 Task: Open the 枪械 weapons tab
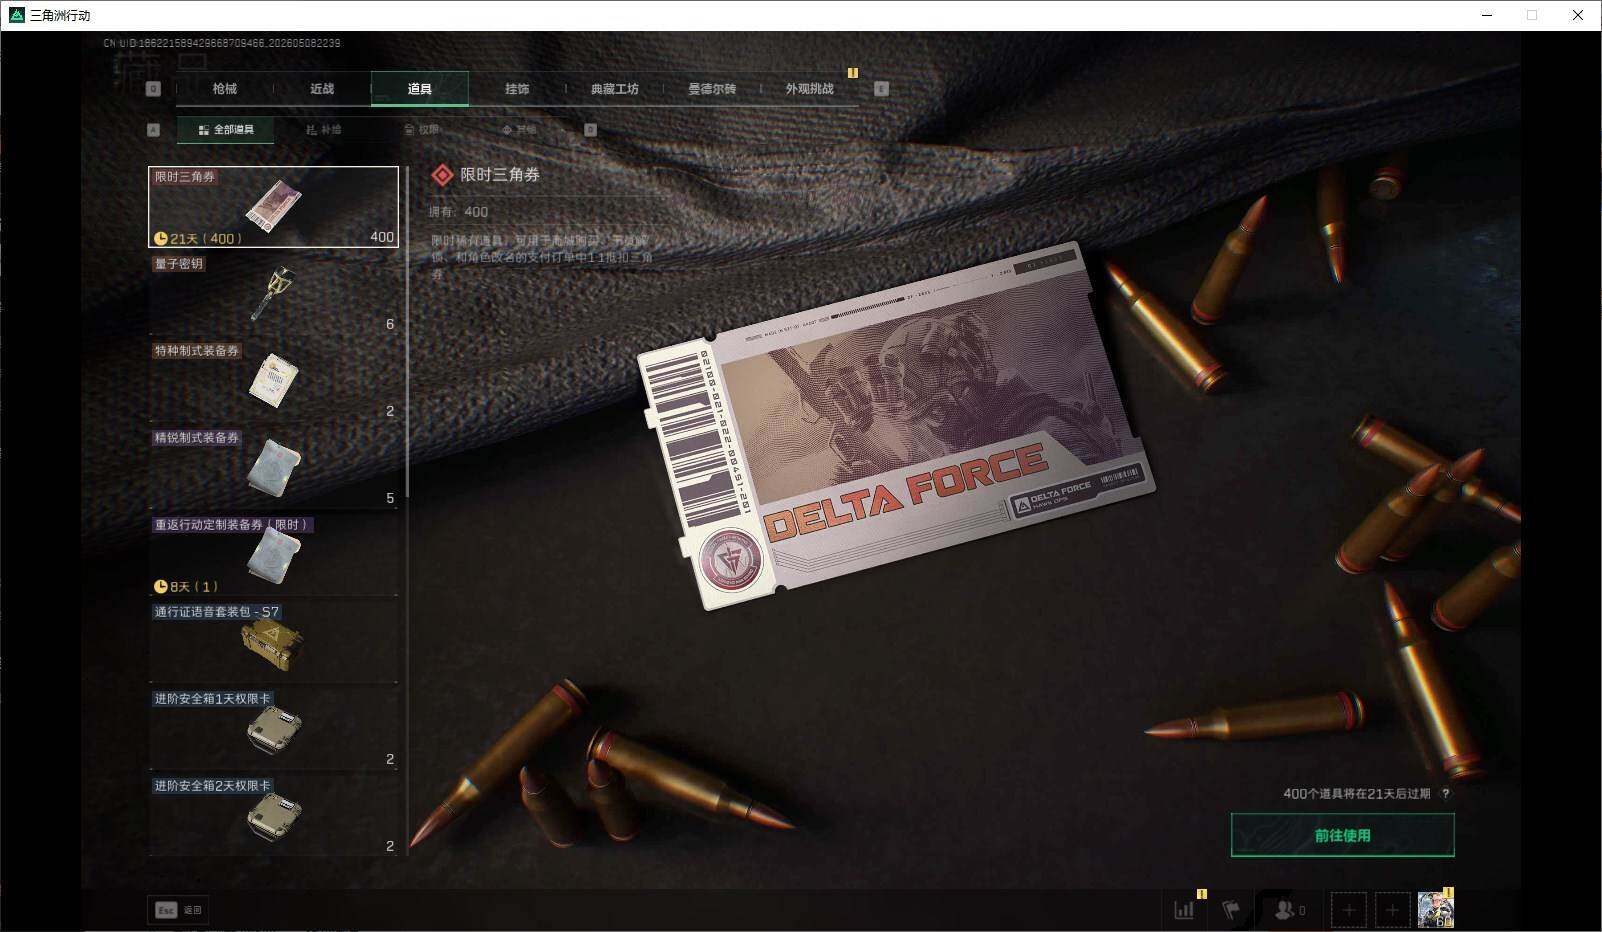[225, 89]
